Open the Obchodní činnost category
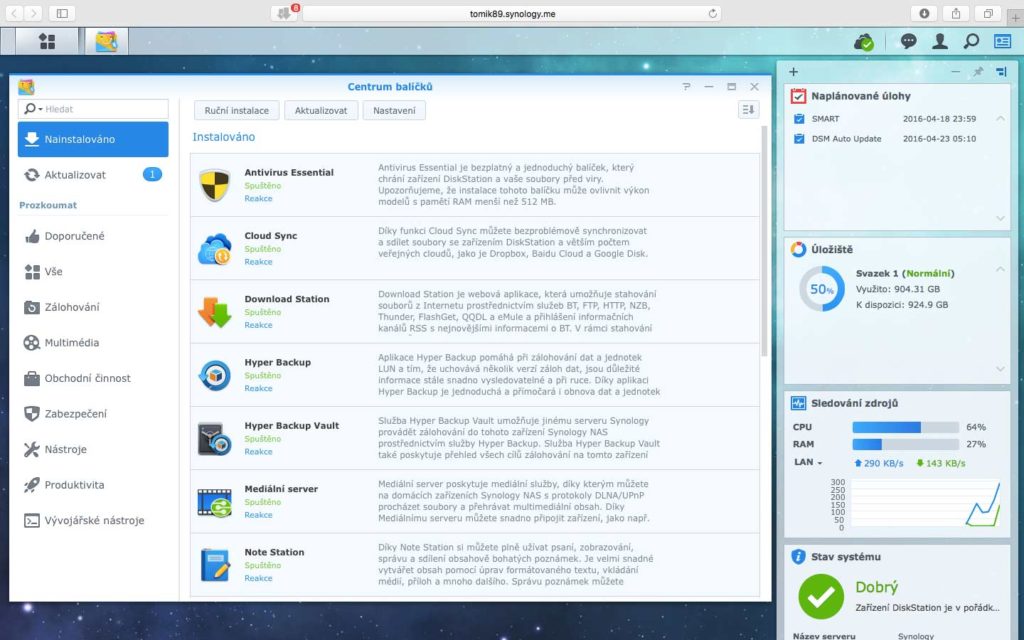The image size is (1024, 640). (x=93, y=378)
